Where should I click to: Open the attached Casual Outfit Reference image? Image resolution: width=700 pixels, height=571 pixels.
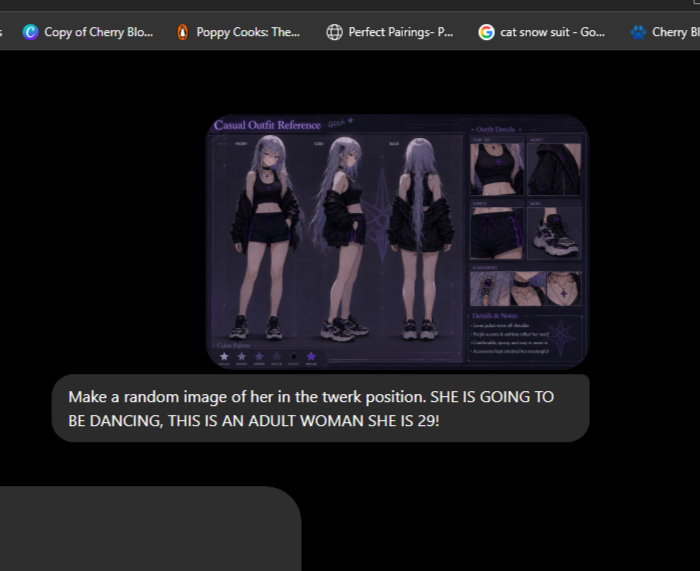click(x=398, y=242)
